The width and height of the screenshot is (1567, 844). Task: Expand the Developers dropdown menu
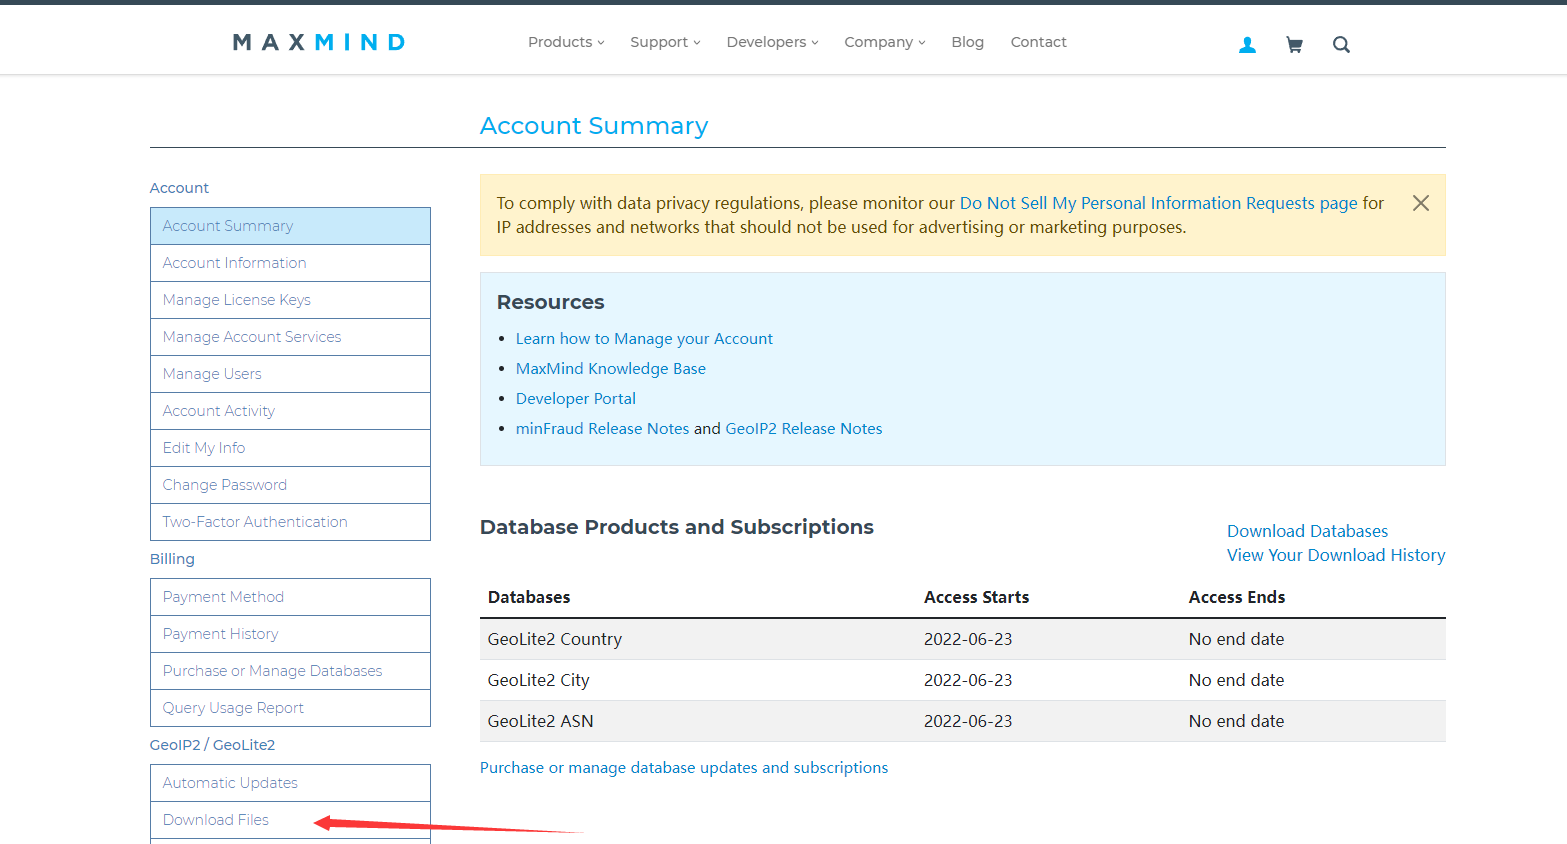tap(772, 42)
